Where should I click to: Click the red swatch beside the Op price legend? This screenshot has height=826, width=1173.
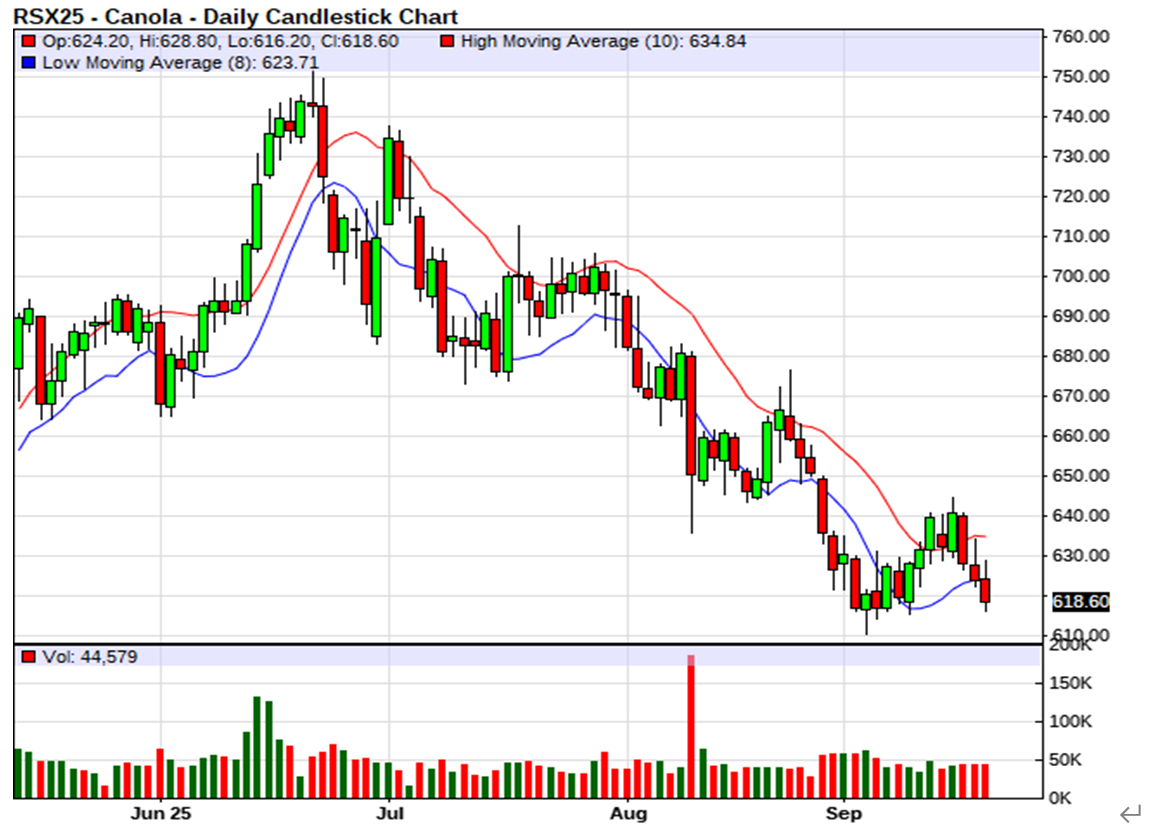pos(27,42)
